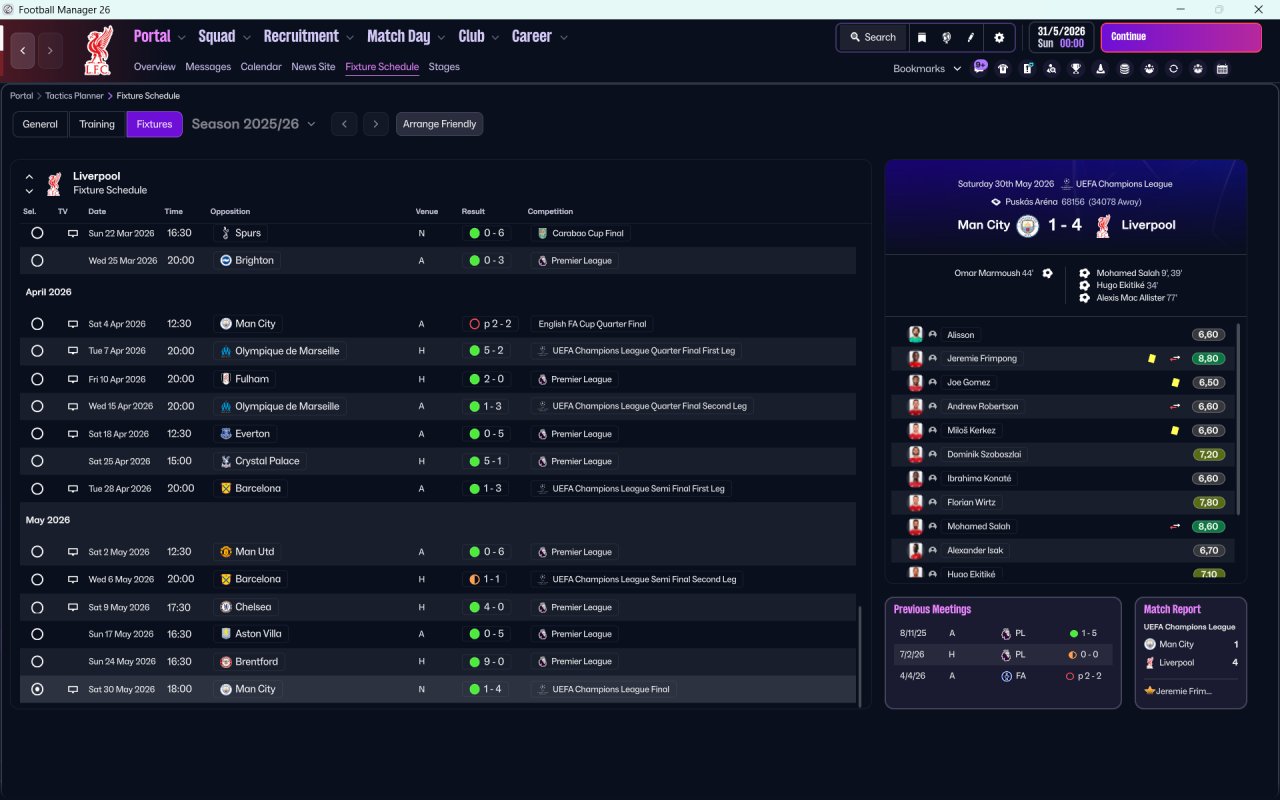Select the Chelsea fixture radio button
Viewport: 1280px width, 800px height.
click(x=37, y=607)
